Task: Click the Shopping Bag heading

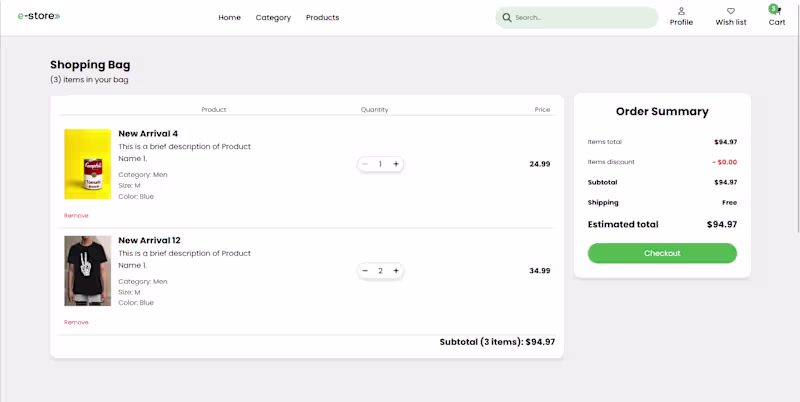Action: coord(90,65)
